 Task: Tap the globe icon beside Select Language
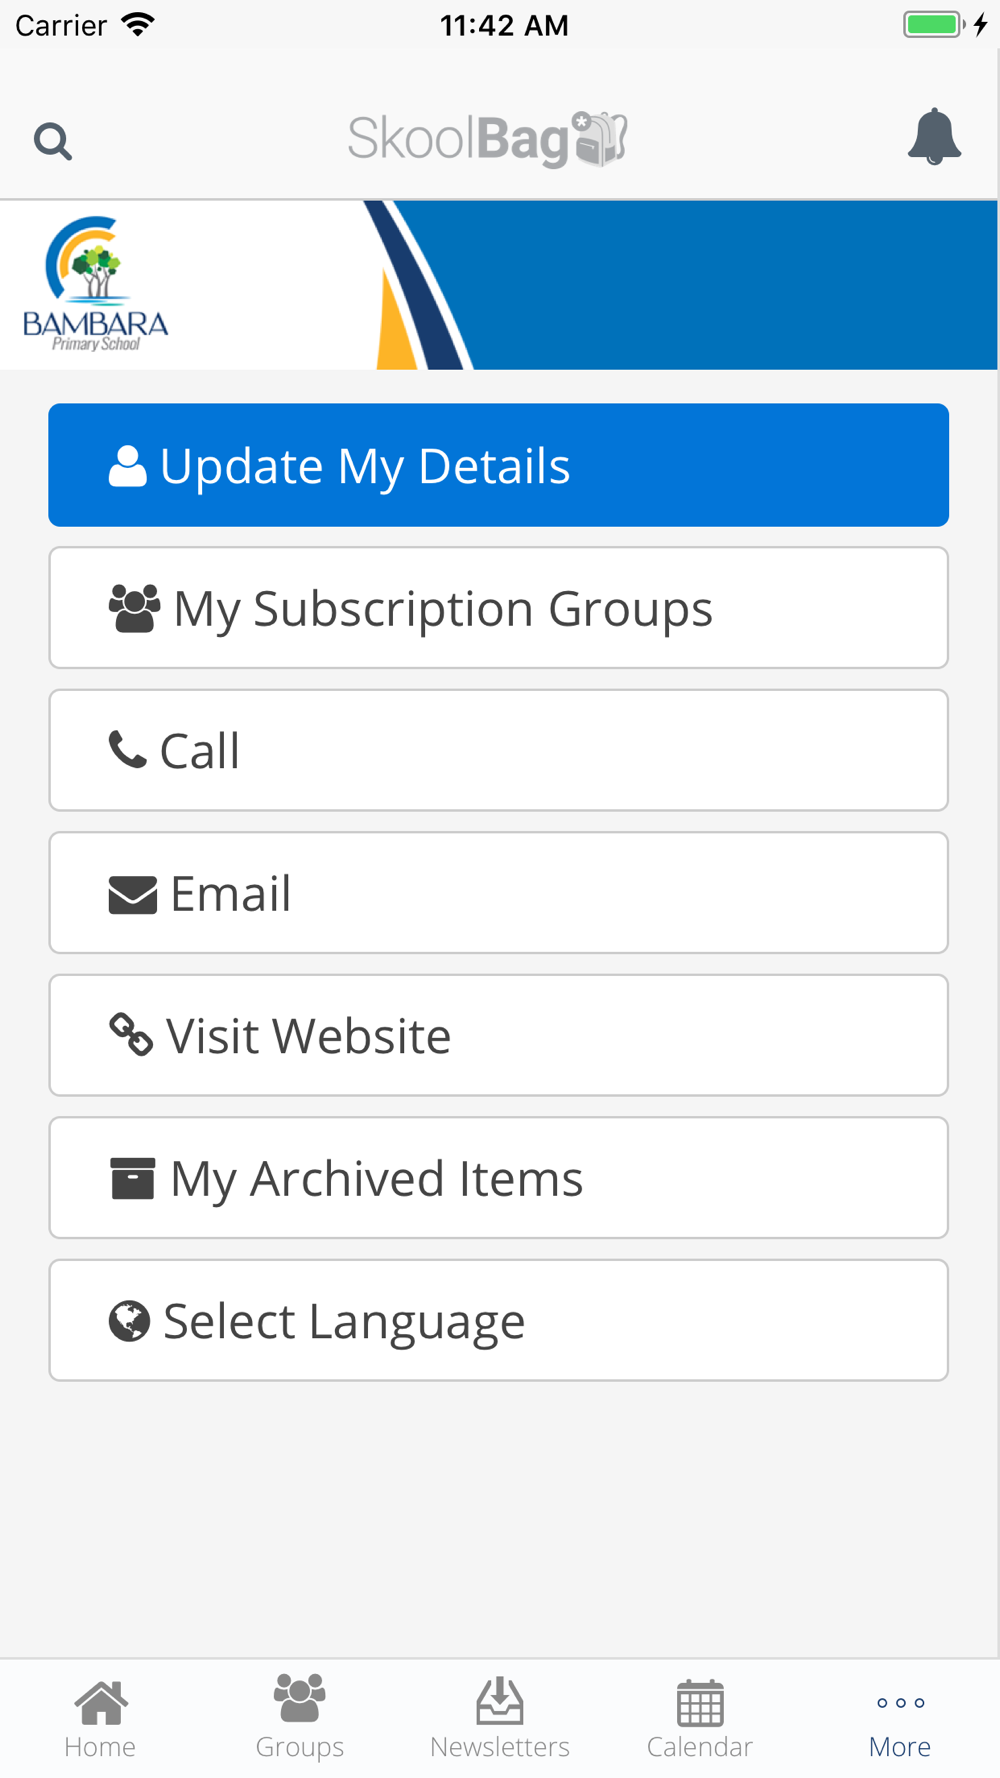tap(129, 1321)
